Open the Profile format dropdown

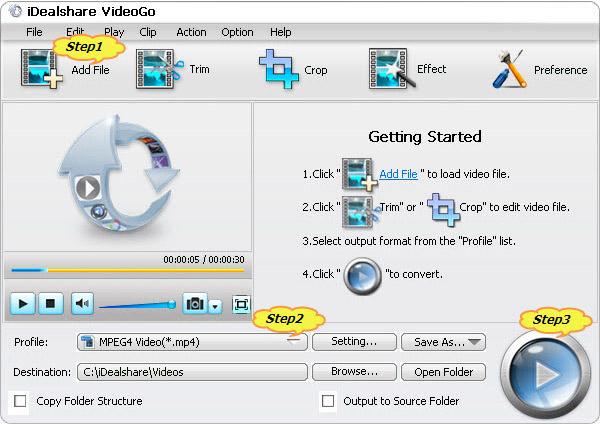point(192,342)
